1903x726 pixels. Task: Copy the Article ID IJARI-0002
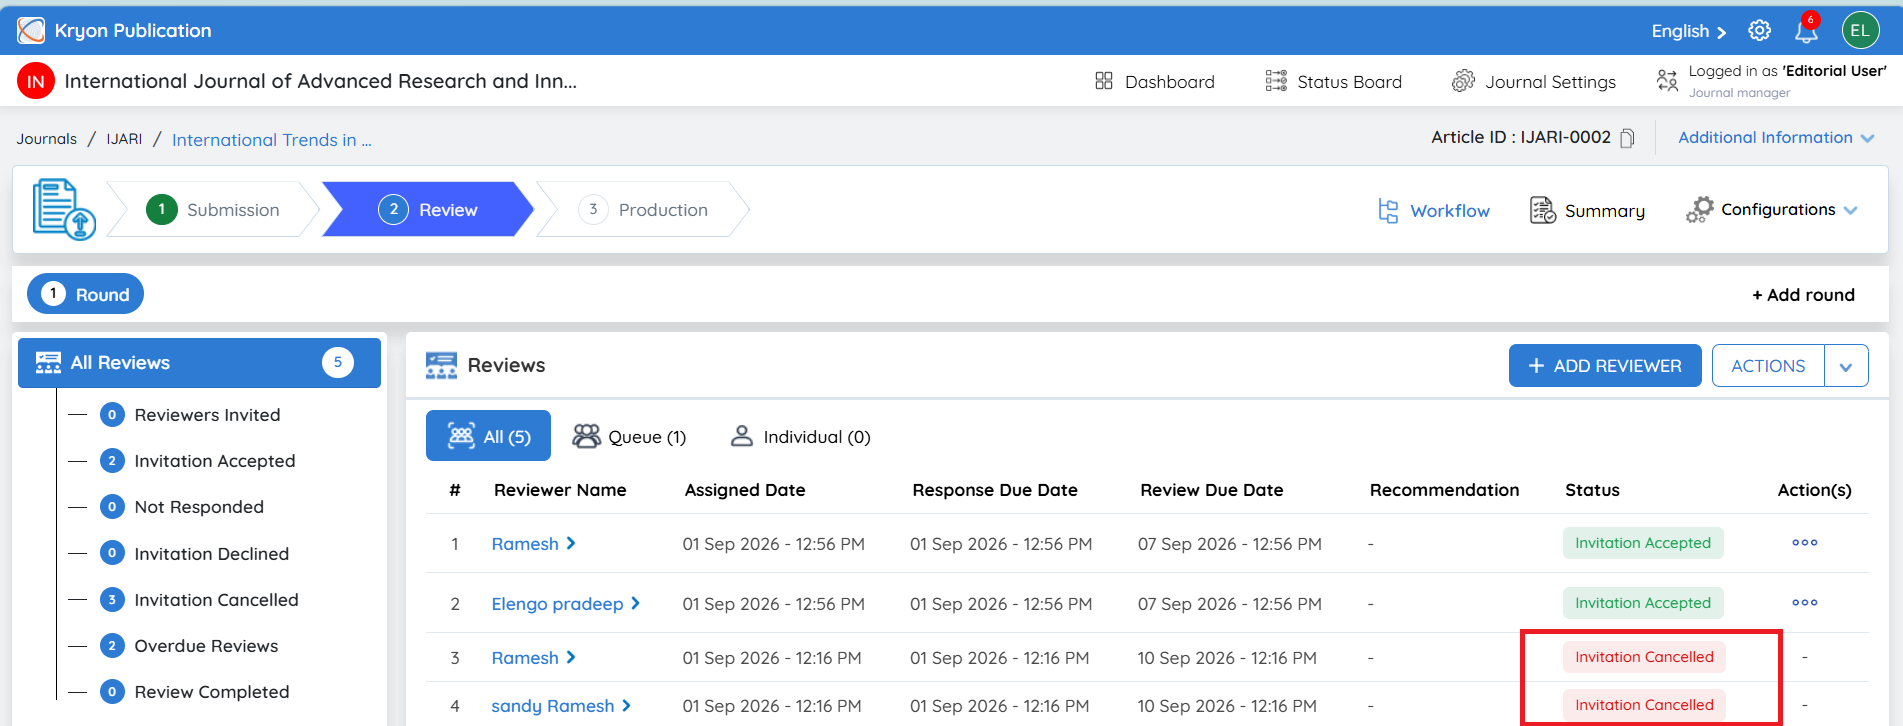1627,138
